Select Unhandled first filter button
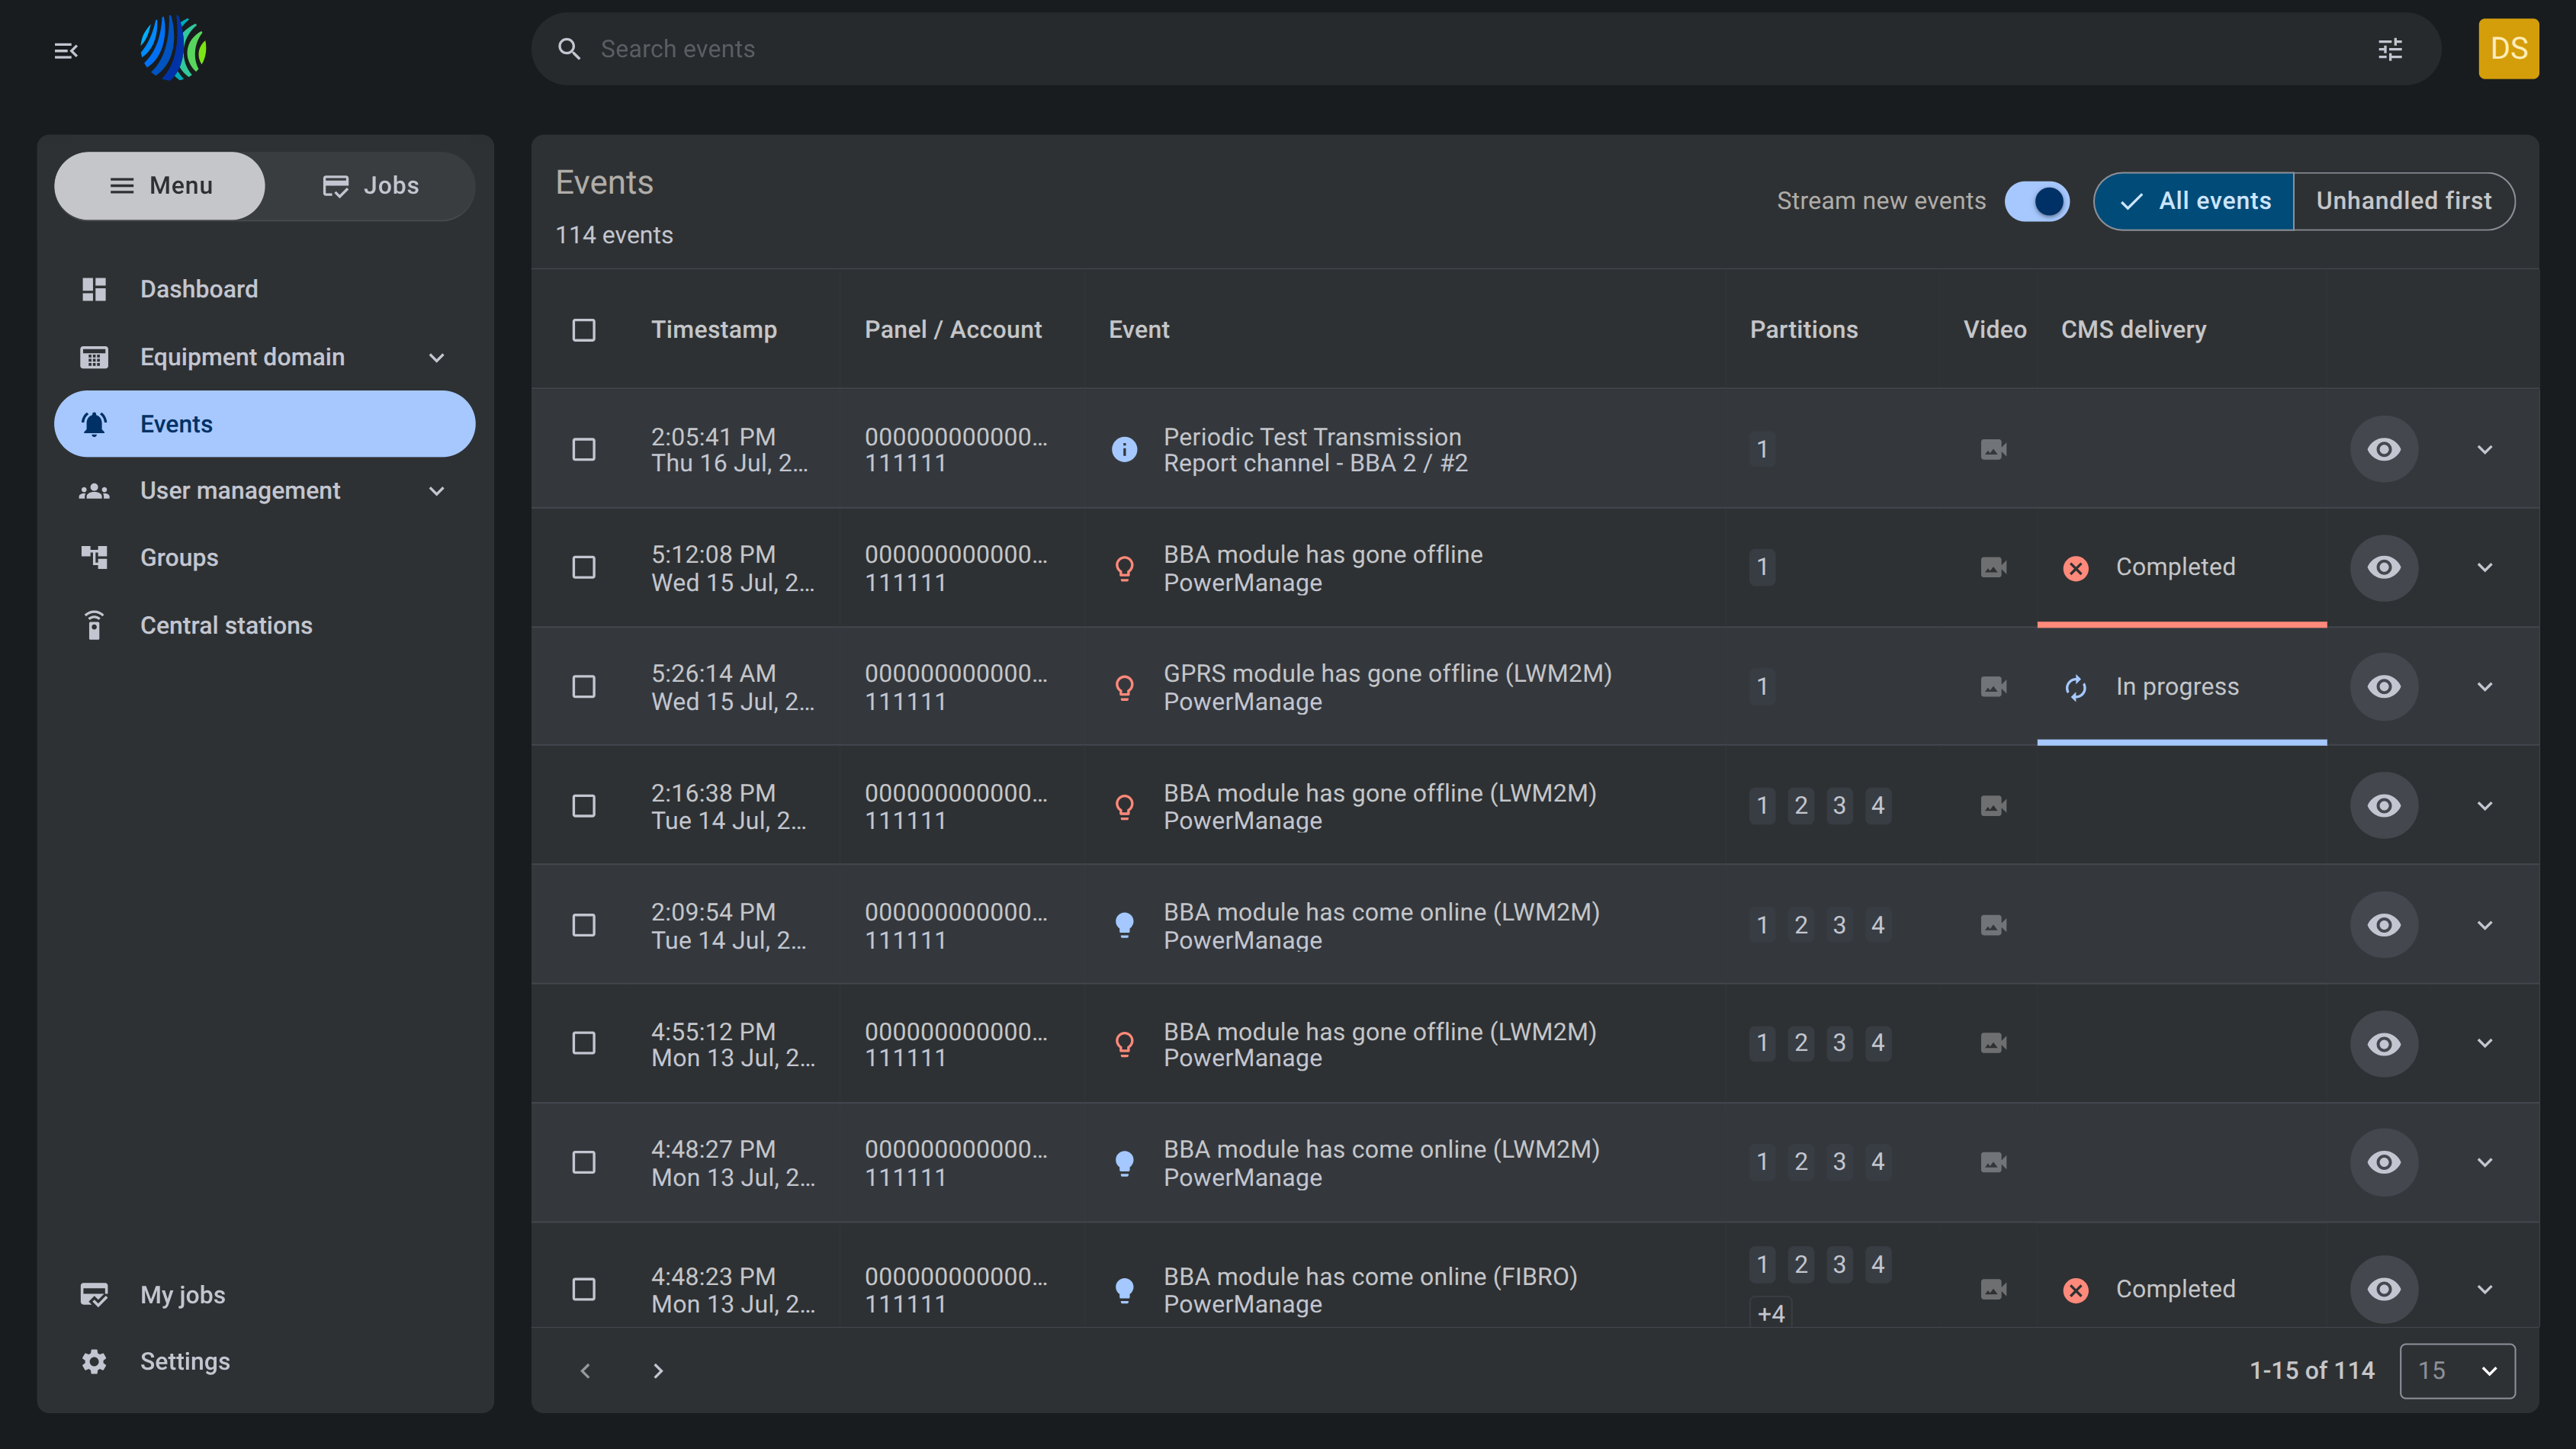 coord(2403,201)
